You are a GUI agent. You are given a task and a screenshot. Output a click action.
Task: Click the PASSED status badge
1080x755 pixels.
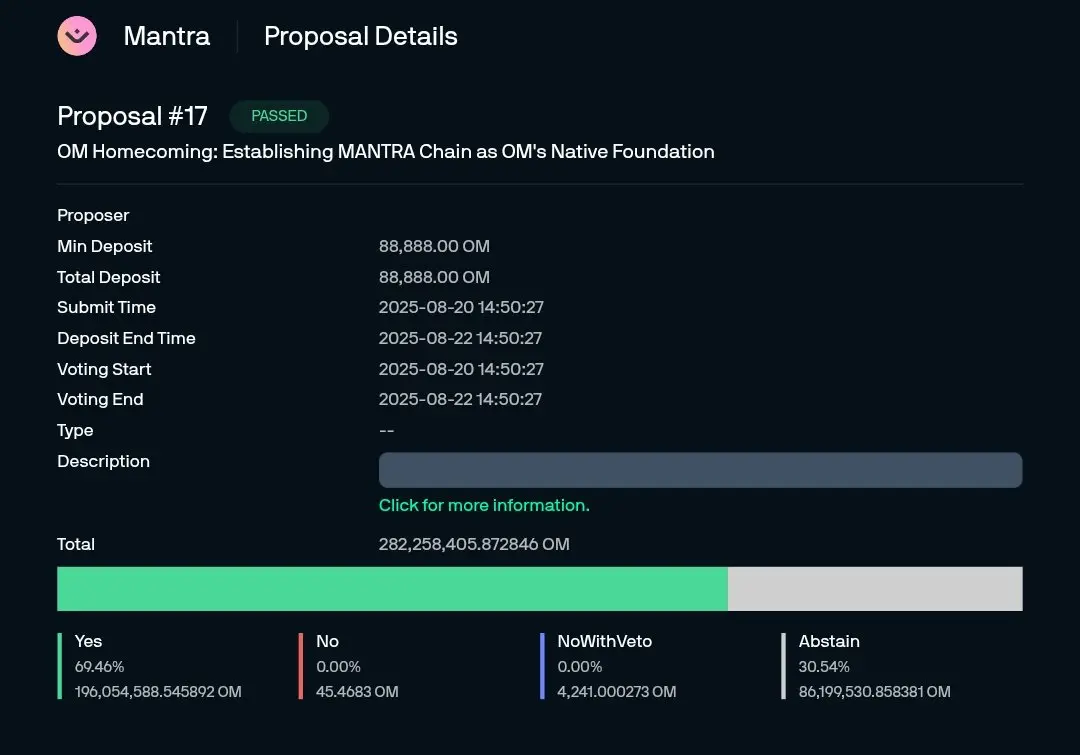point(279,116)
